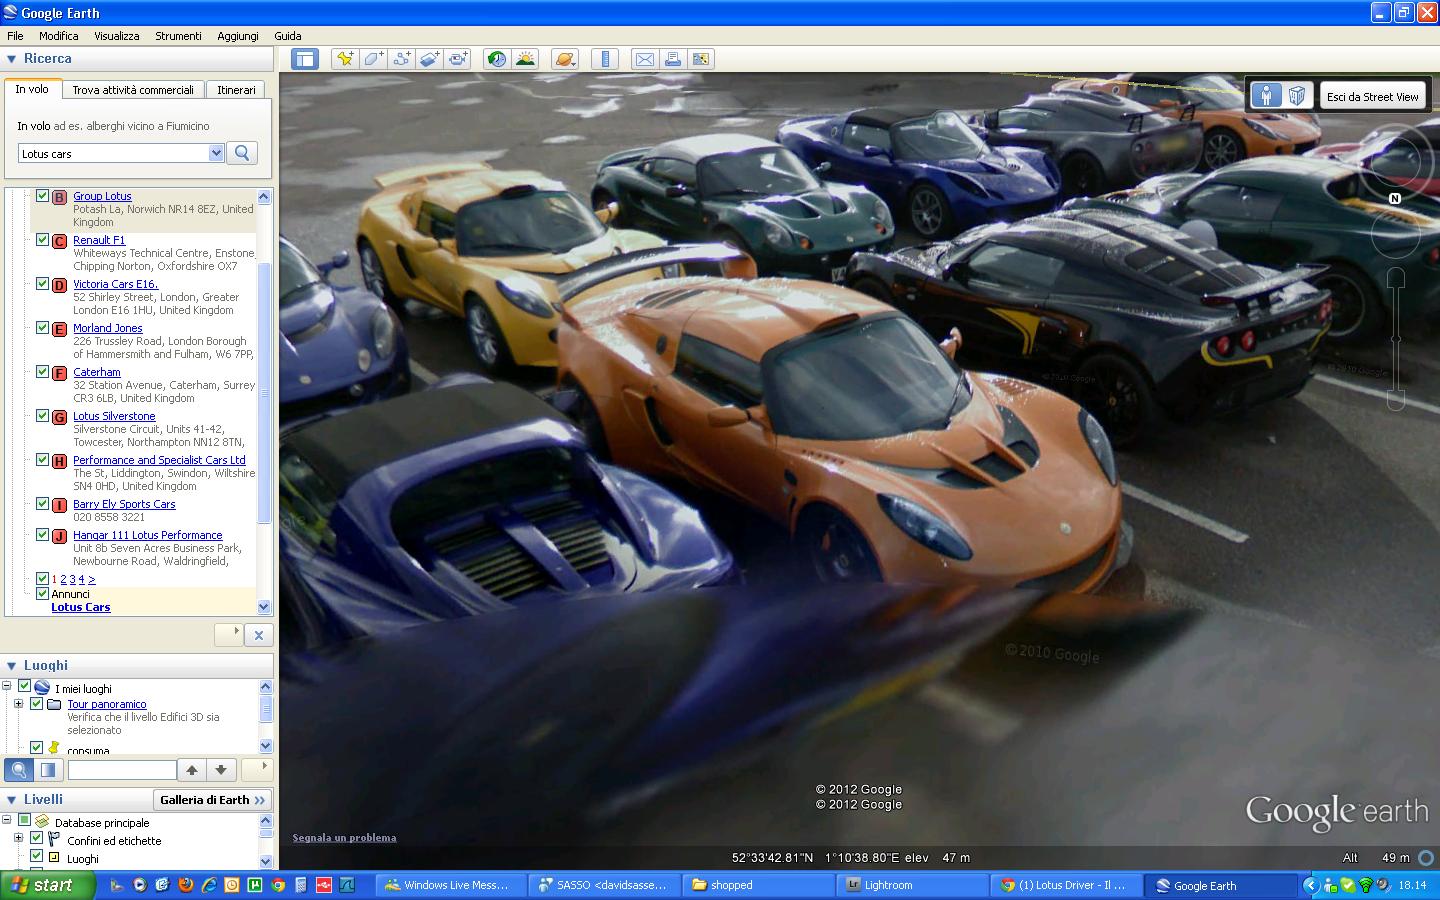
Task: Uncheck the Renault F1 result checkbox
Action: (42, 240)
